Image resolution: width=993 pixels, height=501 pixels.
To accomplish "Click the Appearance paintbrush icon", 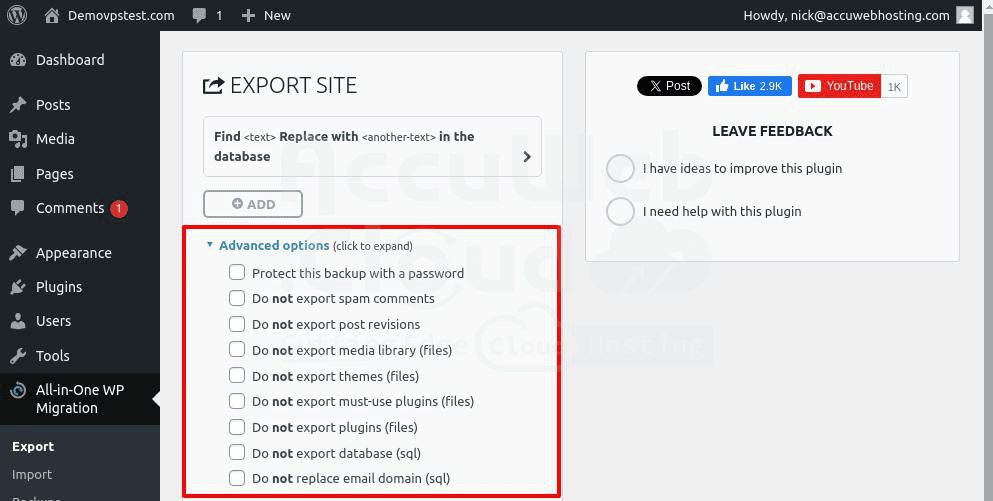I will point(17,253).
